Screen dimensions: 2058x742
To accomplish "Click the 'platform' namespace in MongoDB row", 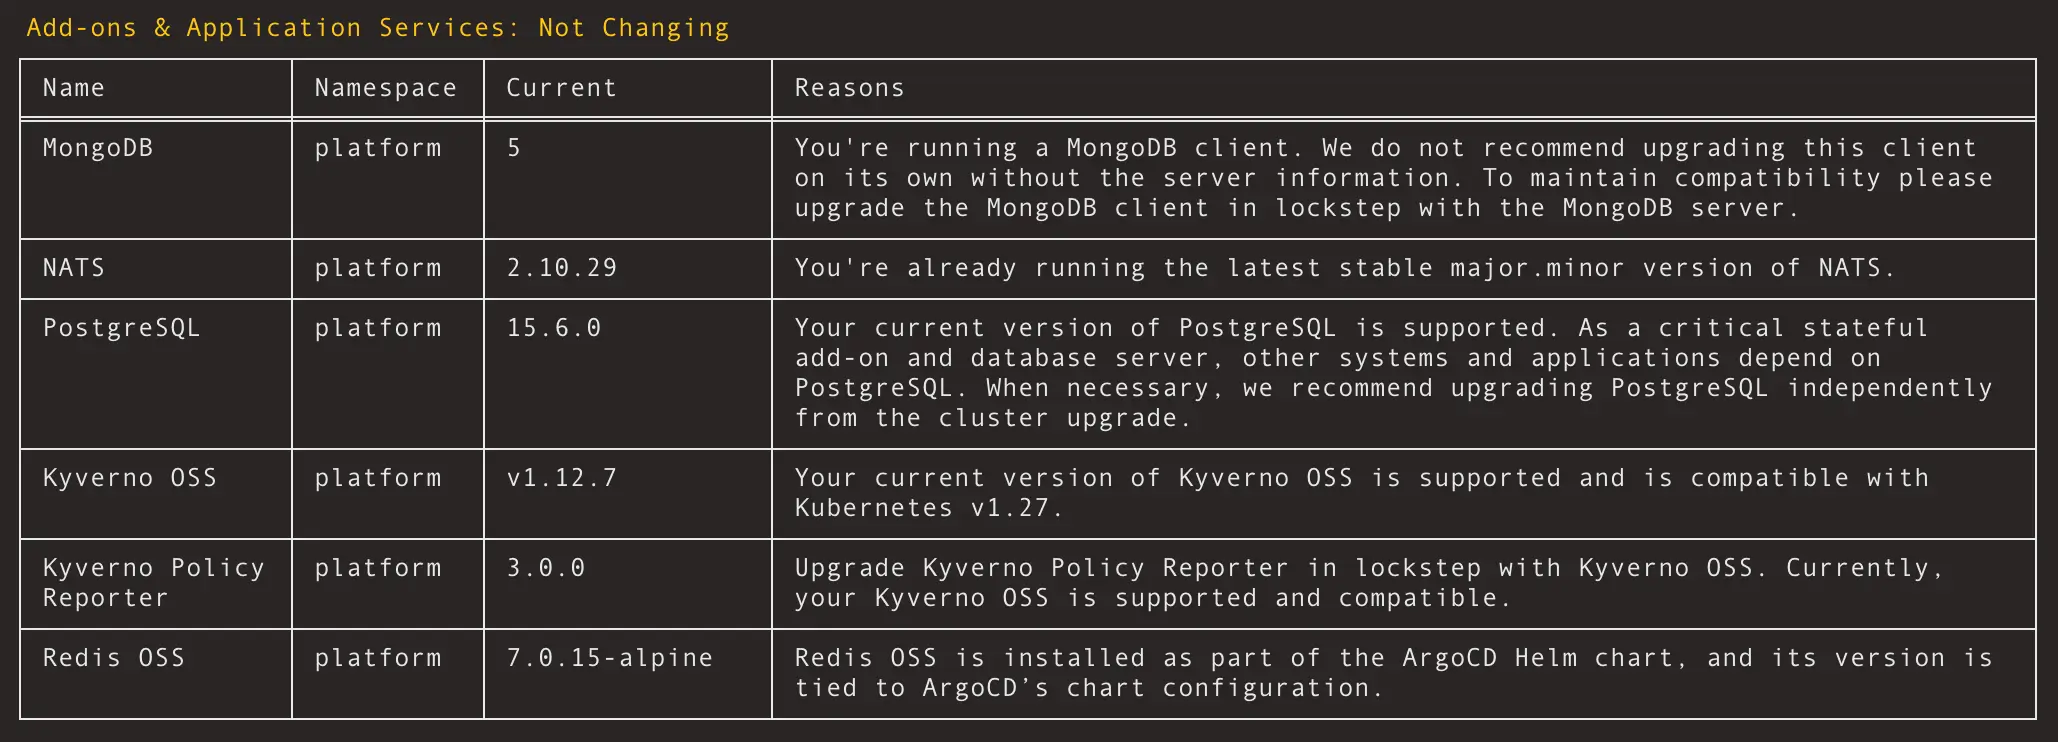I will pos(378,148).
